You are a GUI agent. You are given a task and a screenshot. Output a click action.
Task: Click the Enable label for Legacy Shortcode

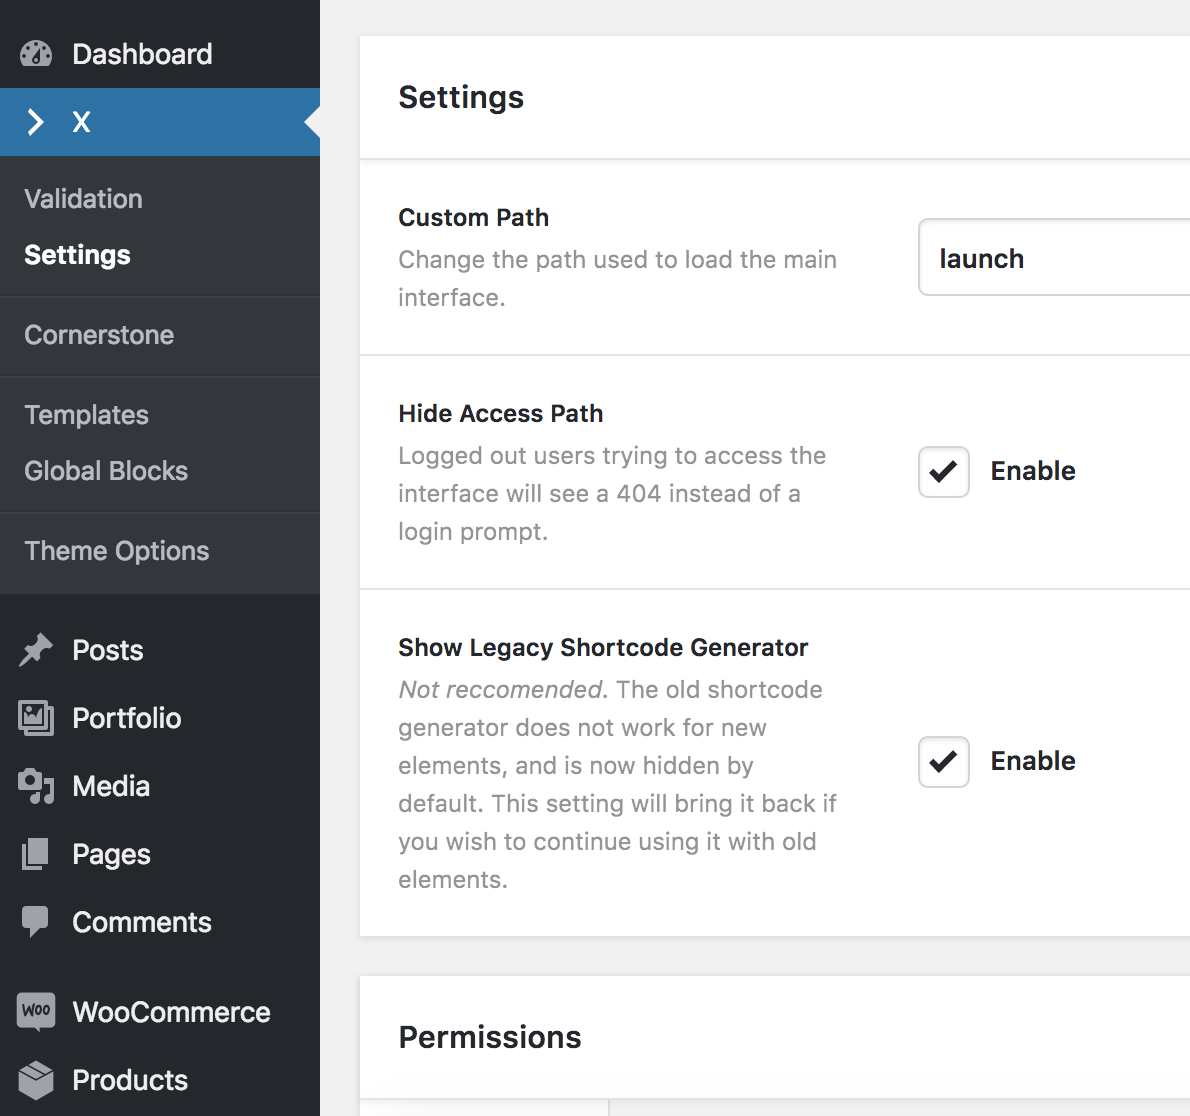click(1033, 761)
